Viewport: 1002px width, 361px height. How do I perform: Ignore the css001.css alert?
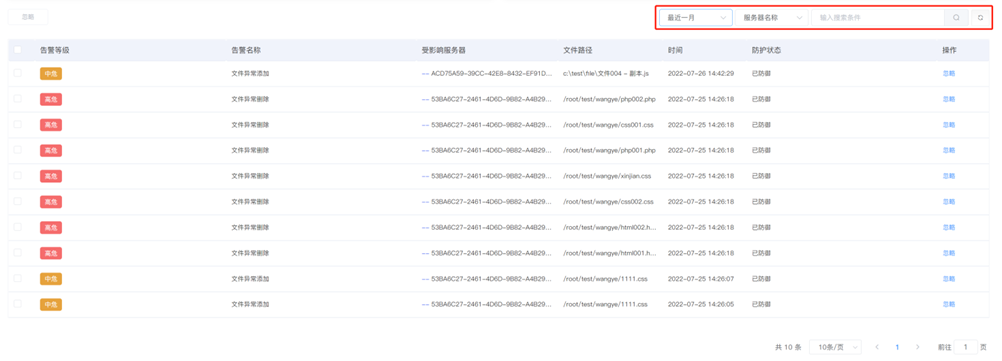(949, 125)
